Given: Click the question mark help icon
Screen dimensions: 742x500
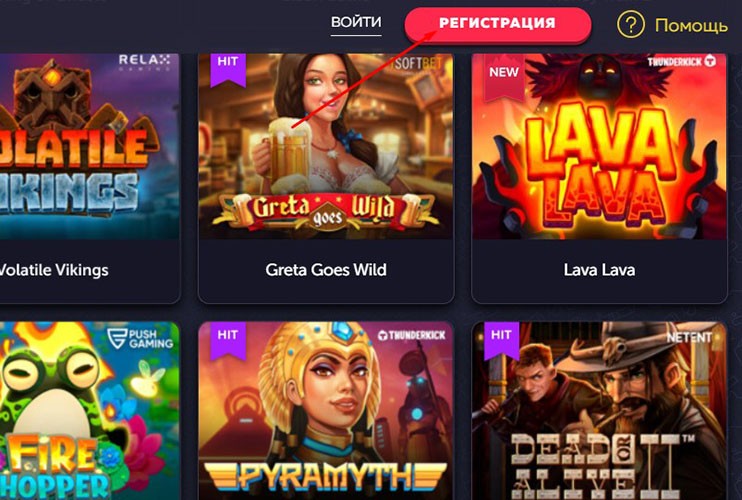Looking at the screenshot, I should (x=630, y=25).
